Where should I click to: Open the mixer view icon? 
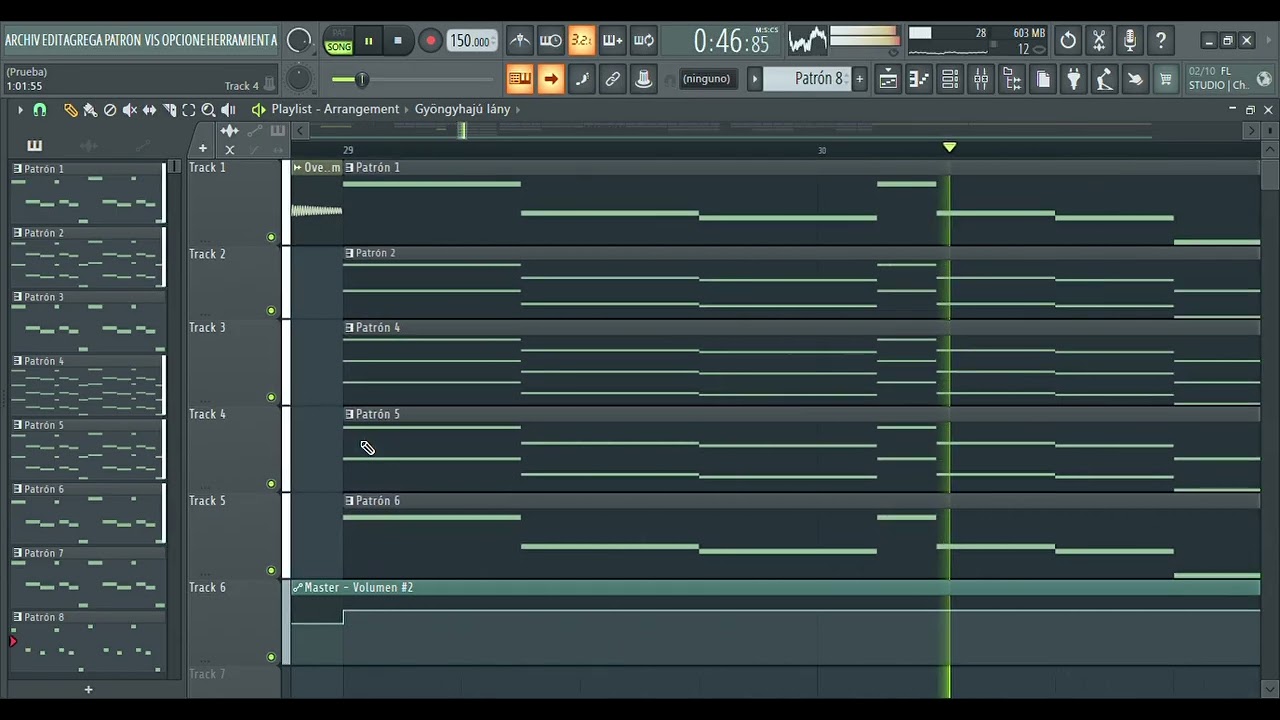pos(981,79)
